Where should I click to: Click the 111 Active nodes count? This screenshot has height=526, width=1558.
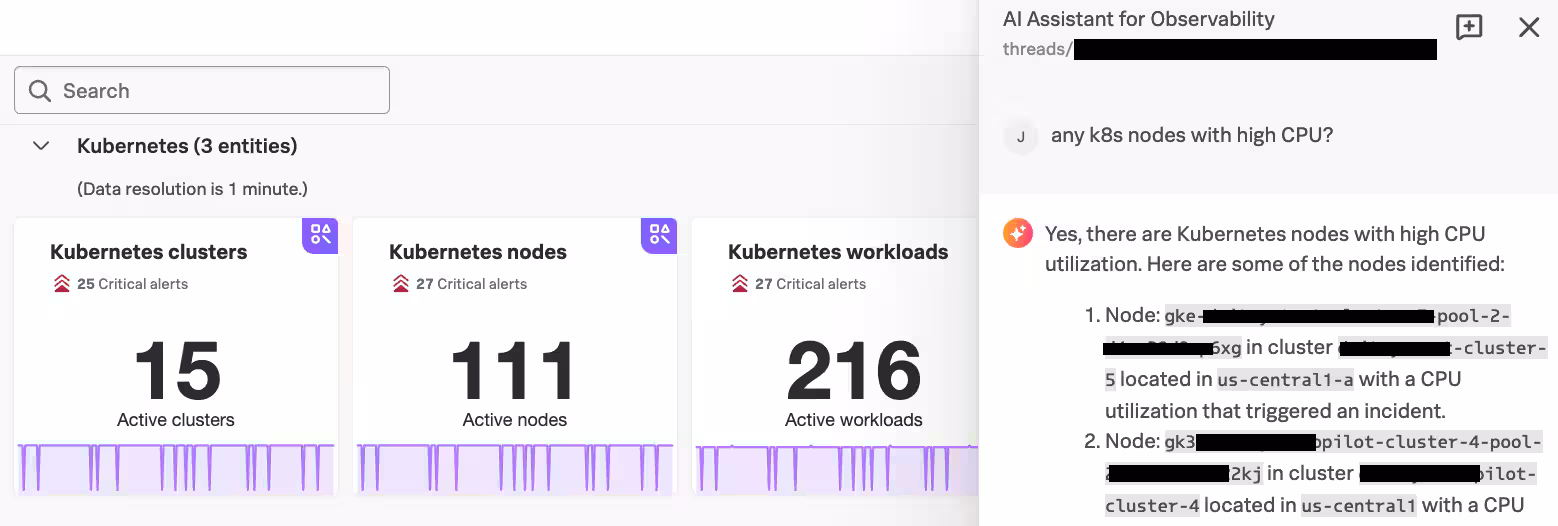pos(514,370)
